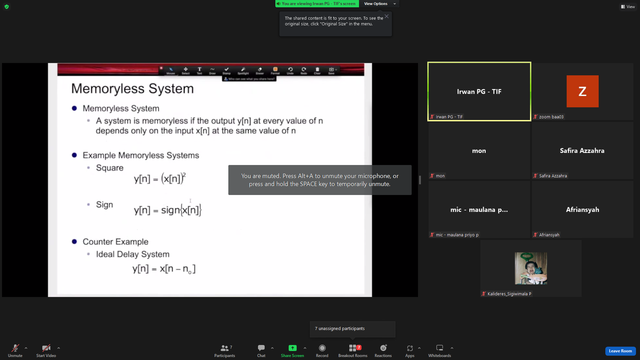Click the 'You are muted' notification popup
The image size is (640, 360).
point(320,180)
